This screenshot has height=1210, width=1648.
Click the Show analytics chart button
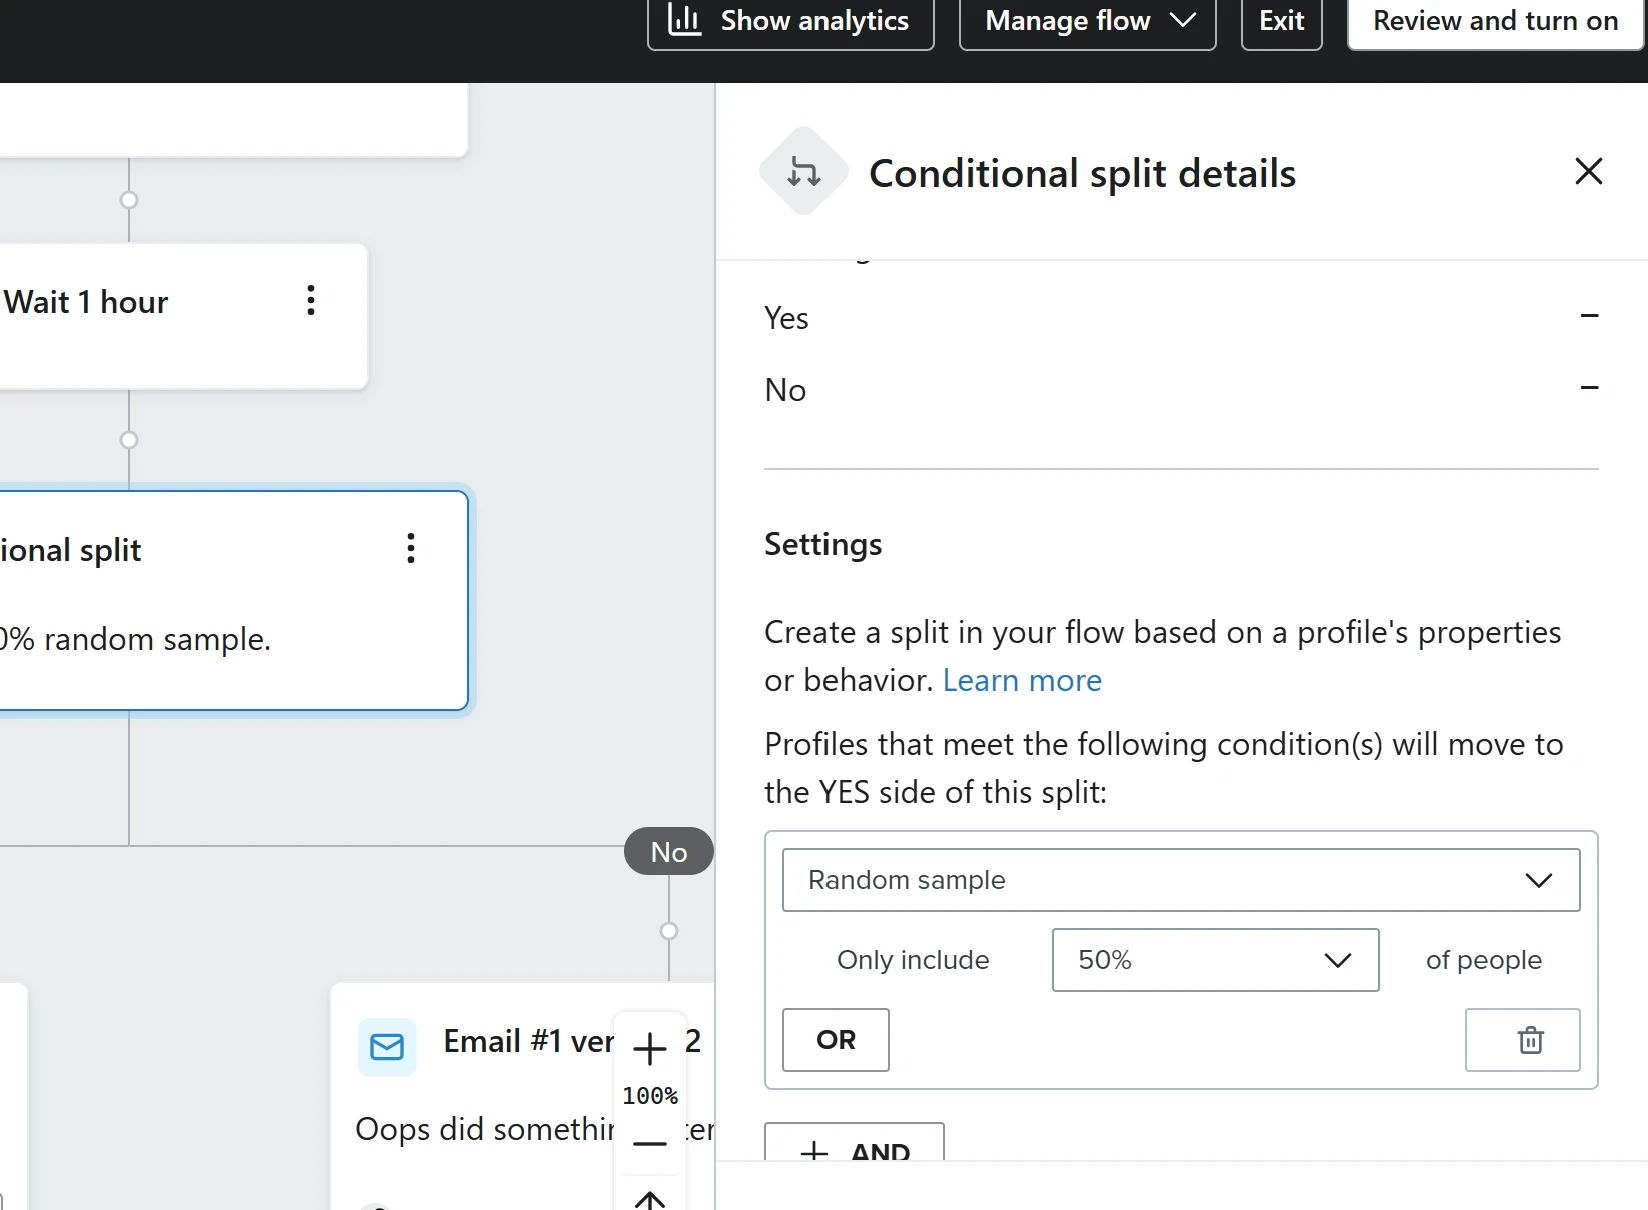[x=790, y=21]
